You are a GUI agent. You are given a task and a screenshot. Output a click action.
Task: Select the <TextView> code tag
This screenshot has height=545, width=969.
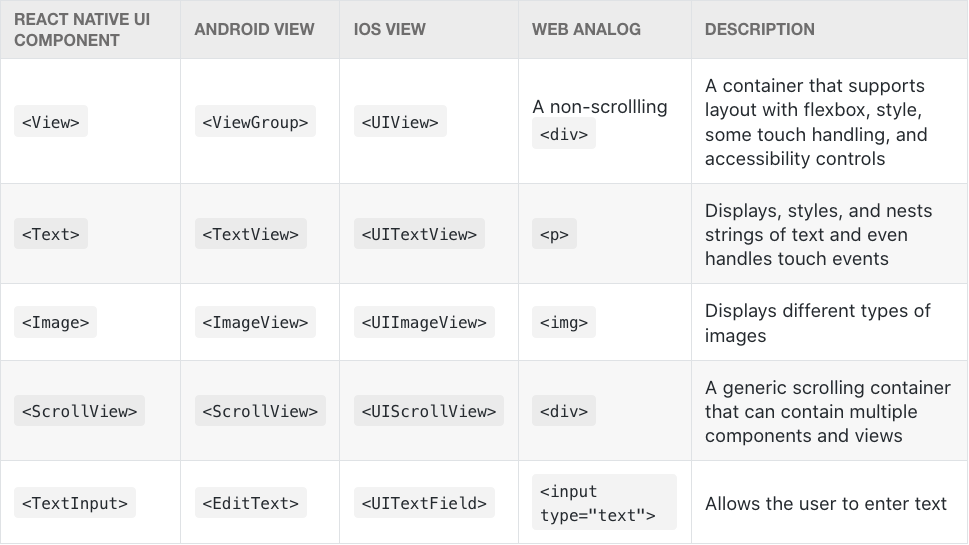(250, 234)
